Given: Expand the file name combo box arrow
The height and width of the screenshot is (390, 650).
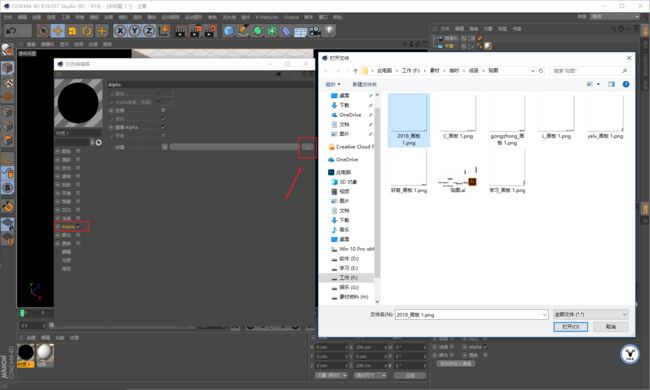Looking at the screenshot, I should pyautogui.click(x=545, y=315).
